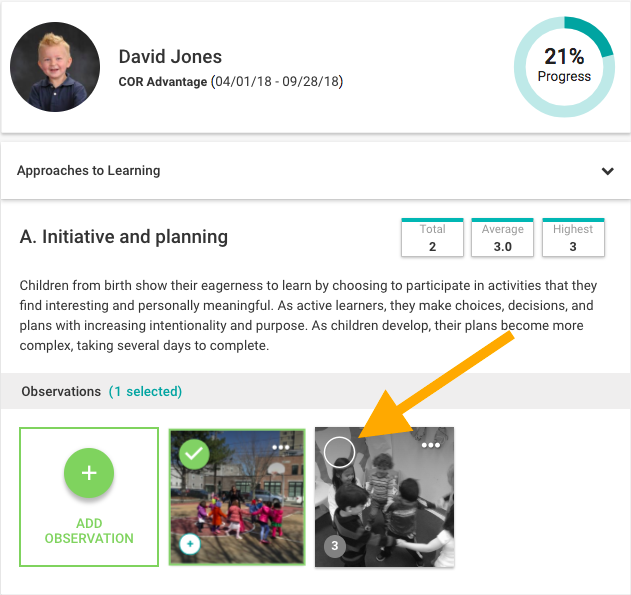631x595 pixels.
Task: Click small plus badge on playground photo
Action: (x=189, y=544)
